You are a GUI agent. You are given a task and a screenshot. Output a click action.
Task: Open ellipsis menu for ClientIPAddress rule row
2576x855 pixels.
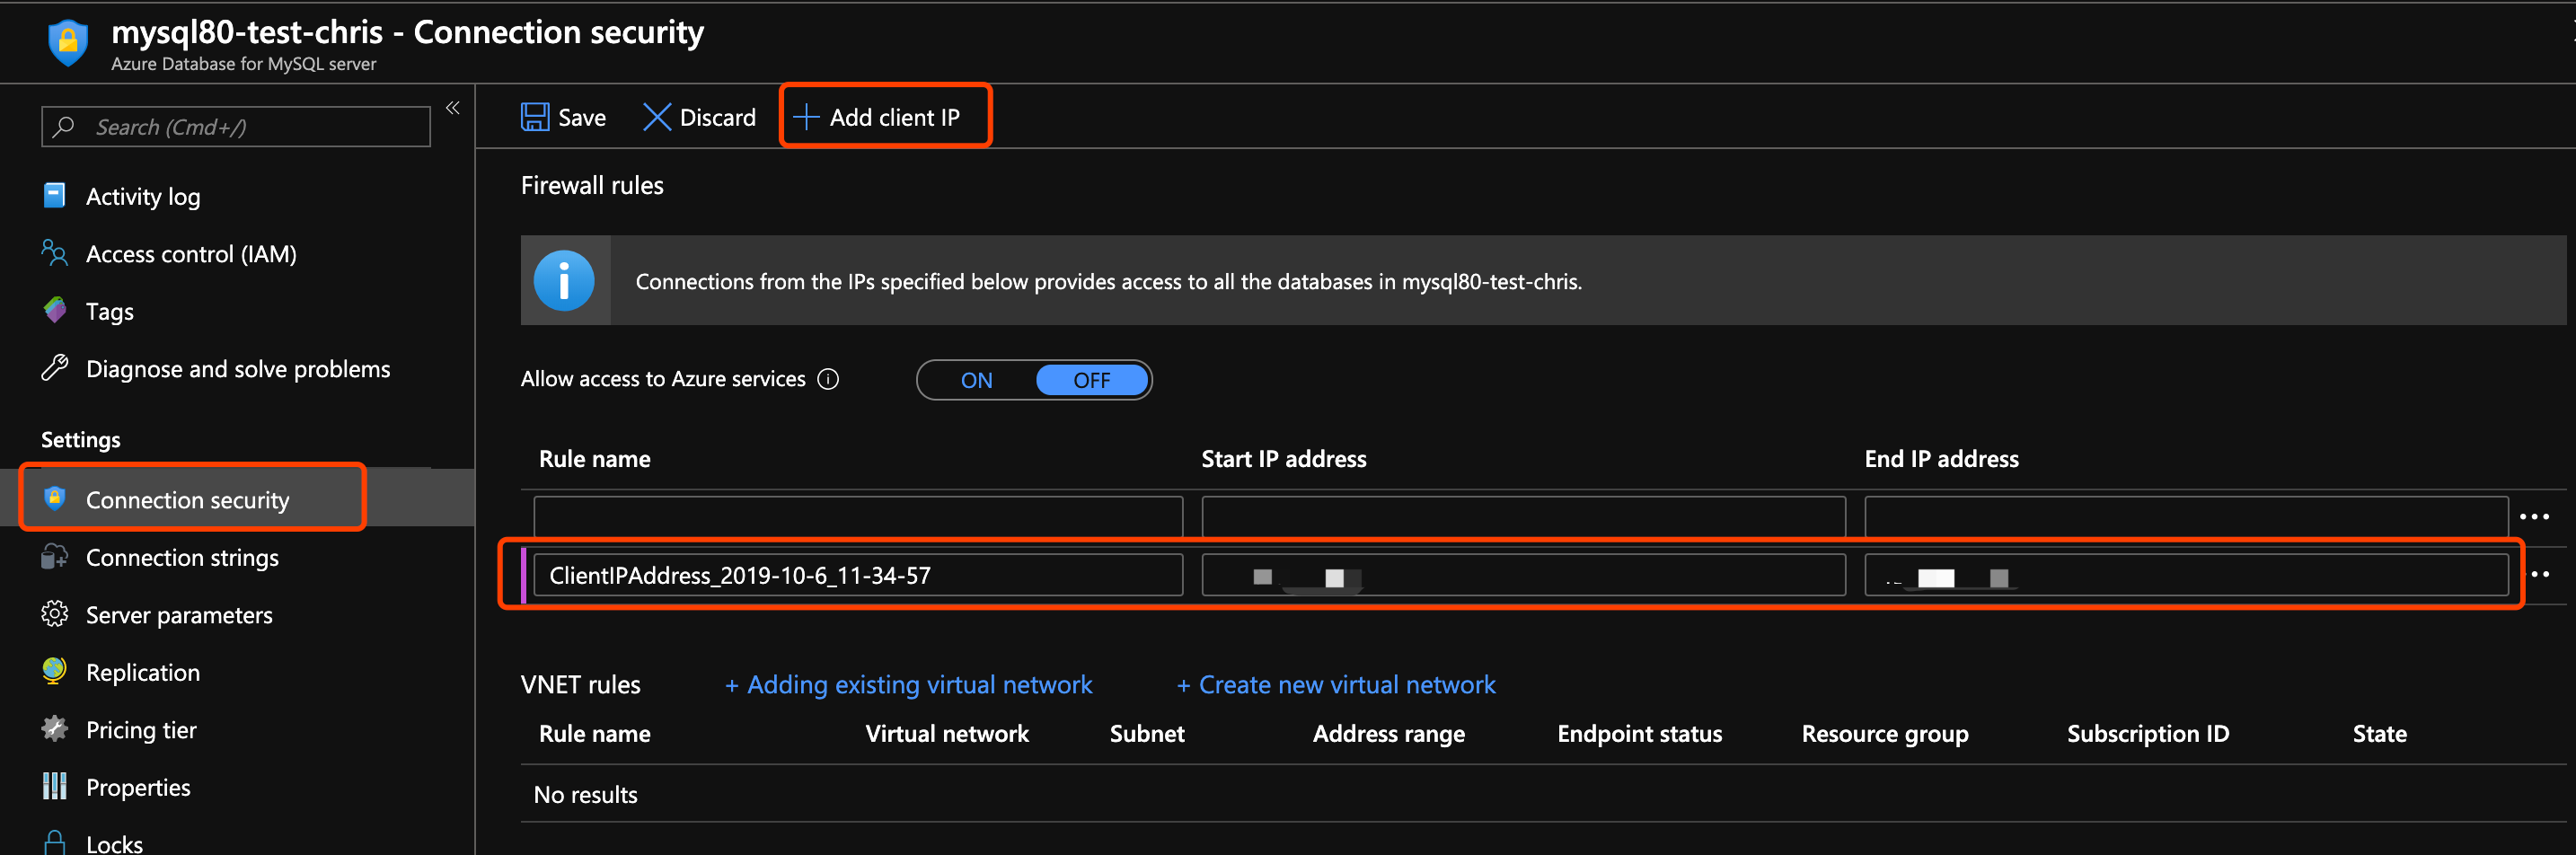[x=2540, y=574]
